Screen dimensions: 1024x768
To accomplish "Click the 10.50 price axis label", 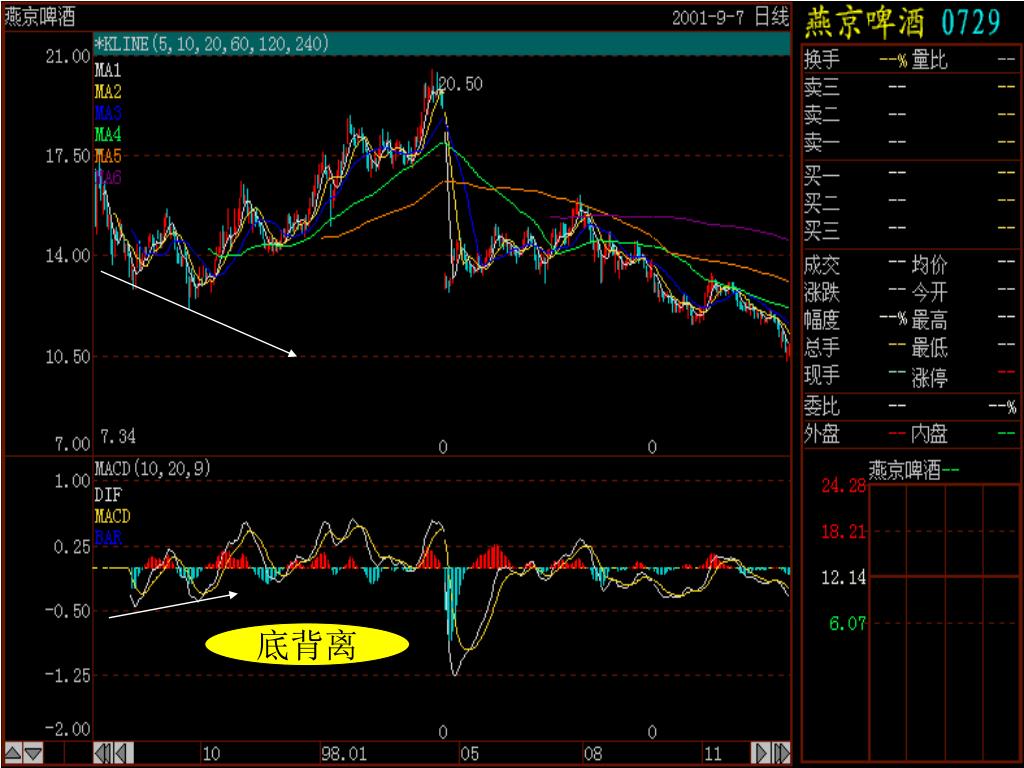I will tap(68, 357).
